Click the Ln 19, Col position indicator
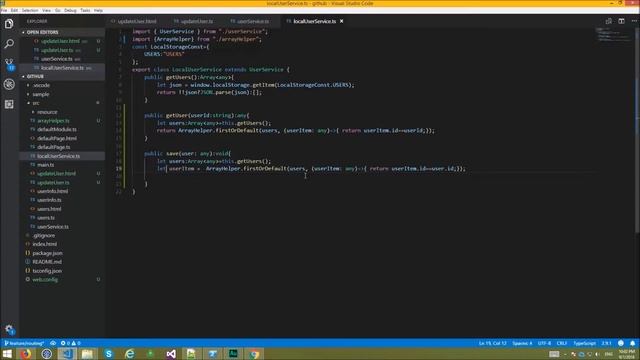The height and width of the screenshot is (360, 640). (492, 343)
